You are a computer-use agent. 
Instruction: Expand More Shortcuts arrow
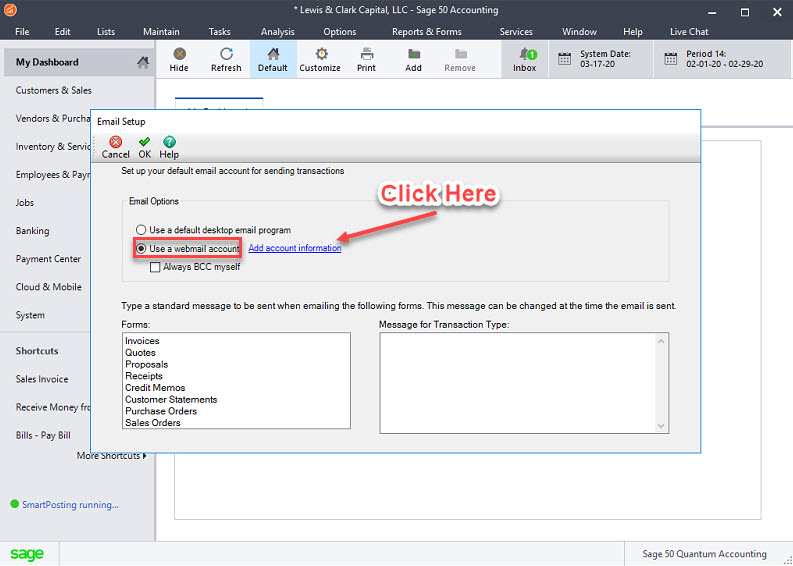[145, 456]
